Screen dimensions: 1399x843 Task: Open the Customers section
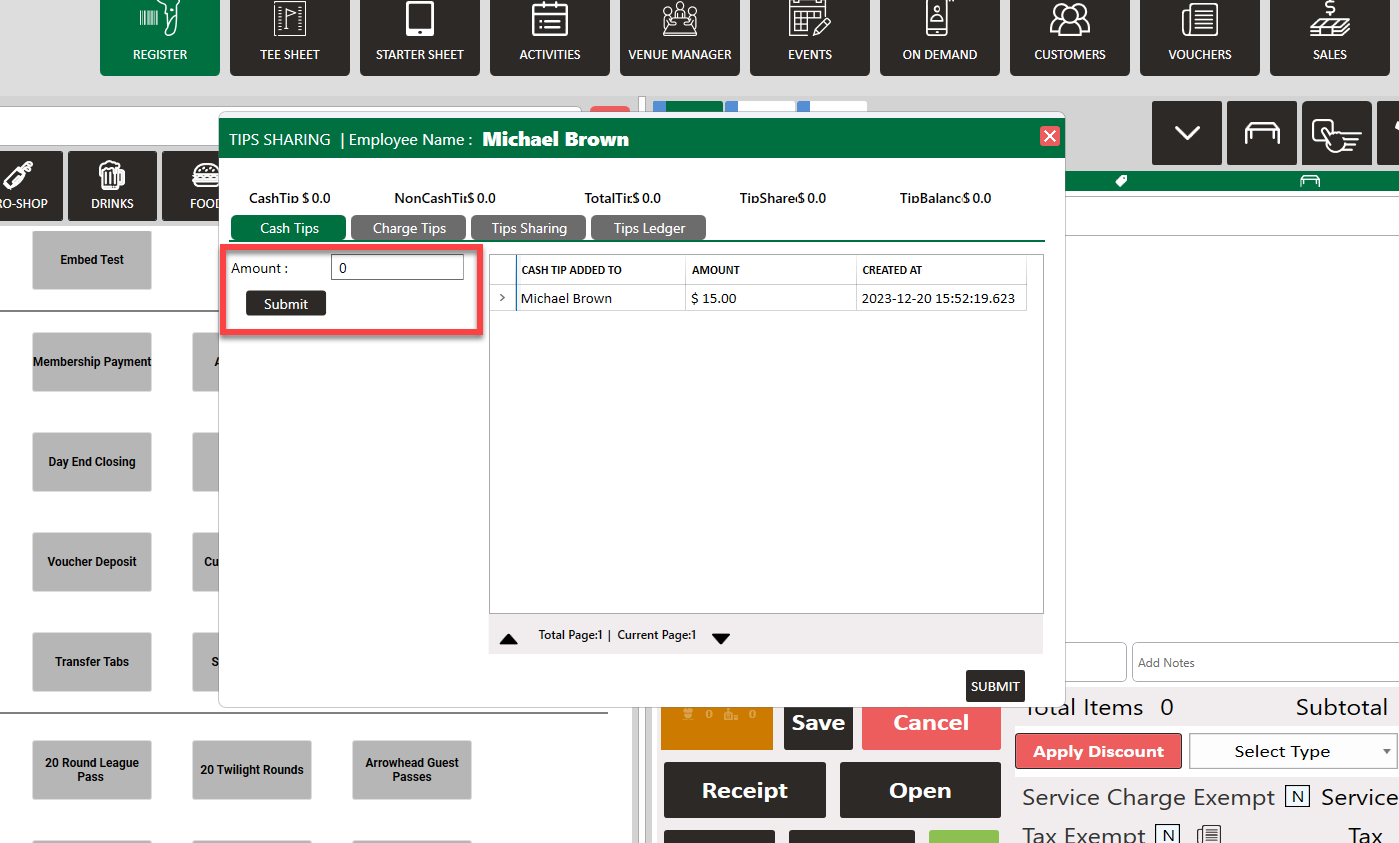click(1070, 37)
